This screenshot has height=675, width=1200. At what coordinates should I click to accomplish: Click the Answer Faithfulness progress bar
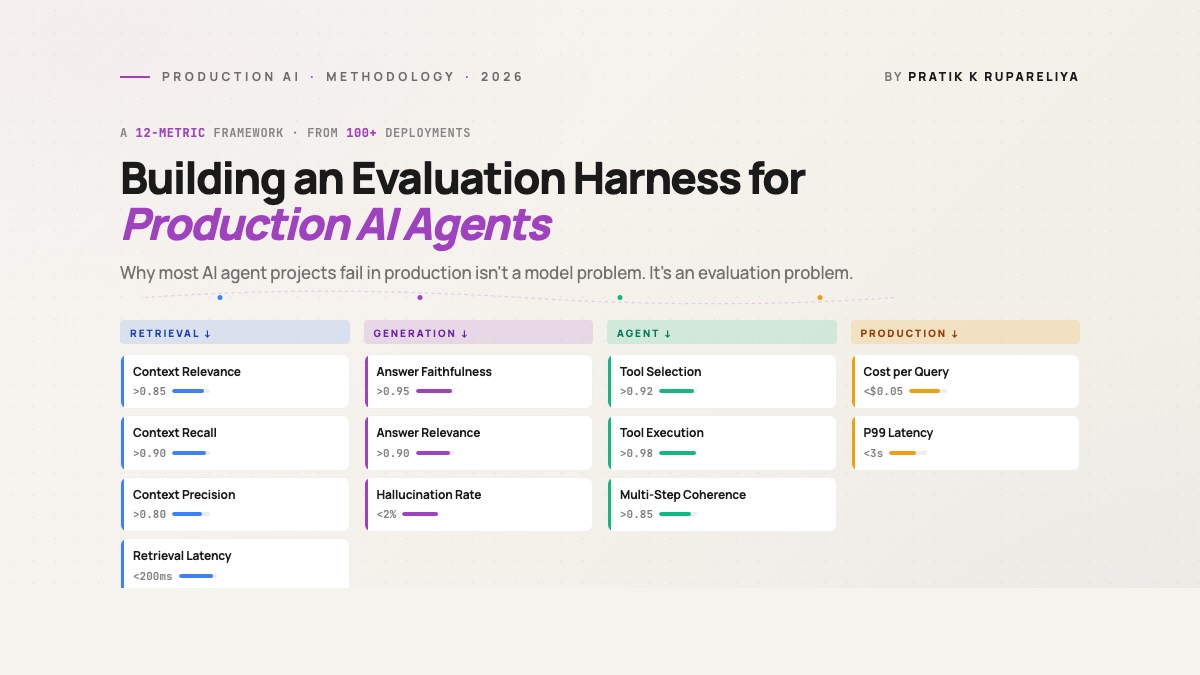435,391
